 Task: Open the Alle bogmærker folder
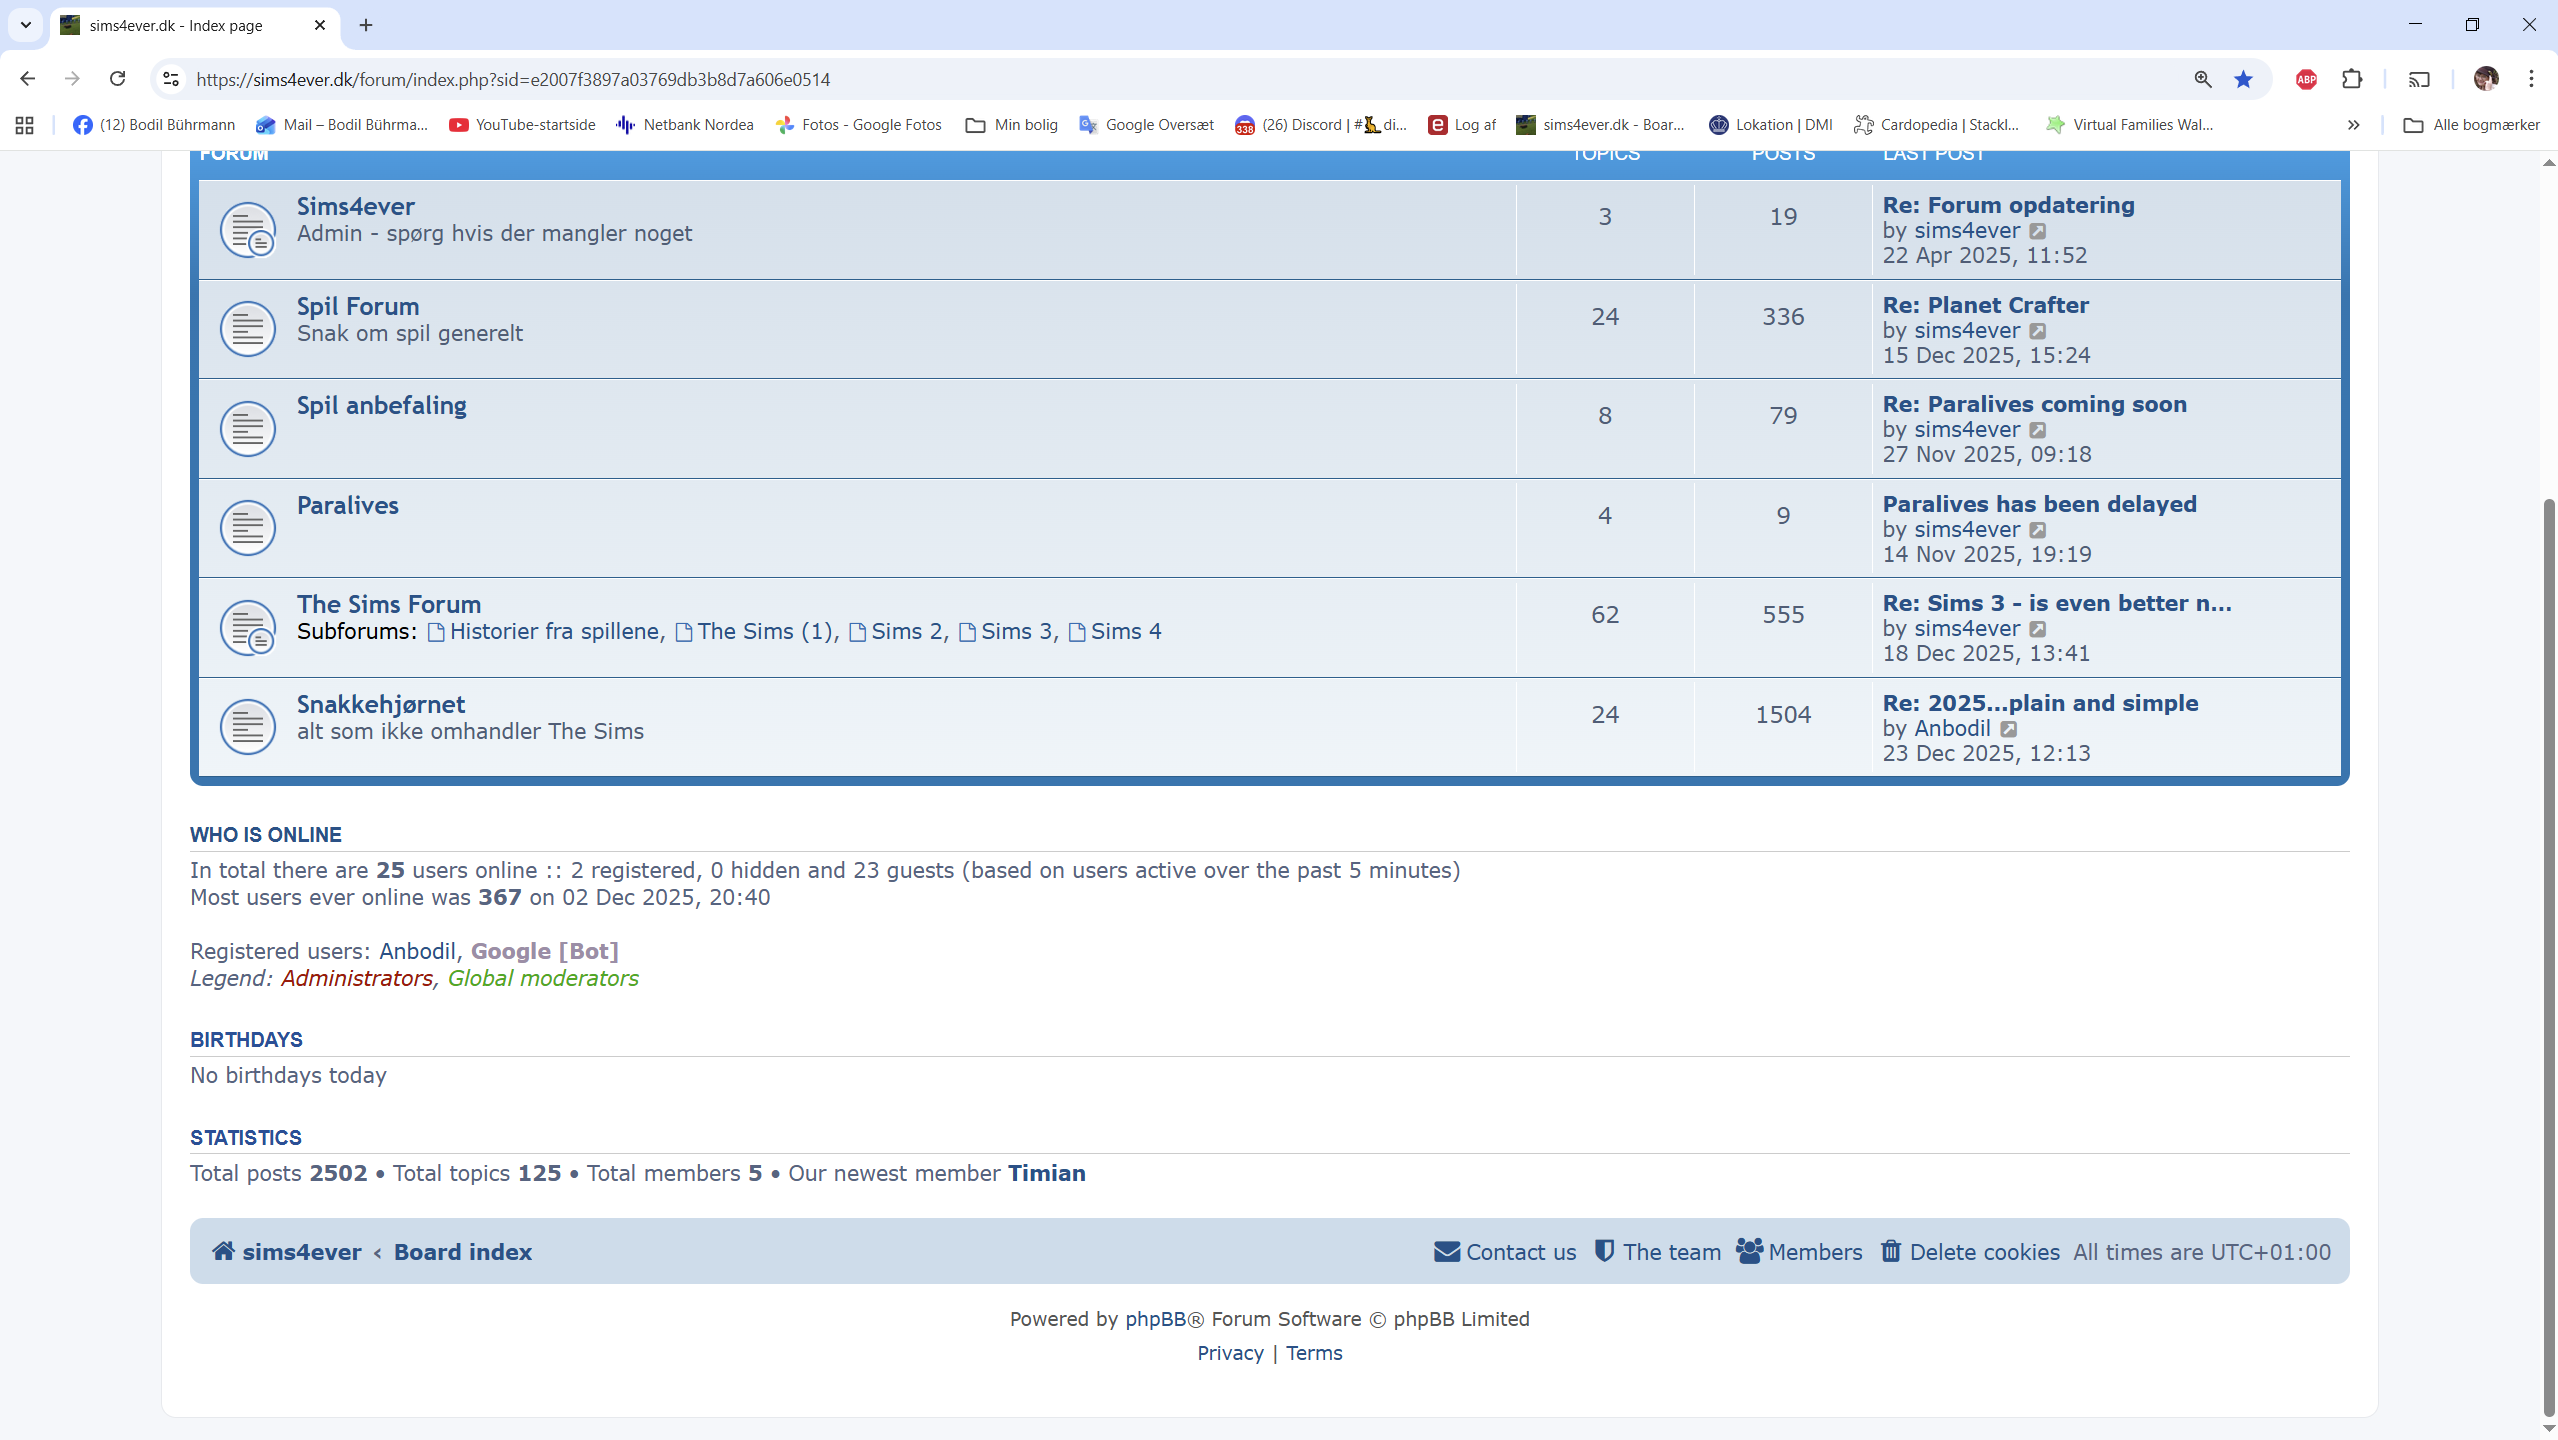pyautogui.click(x=2471, y=125)
